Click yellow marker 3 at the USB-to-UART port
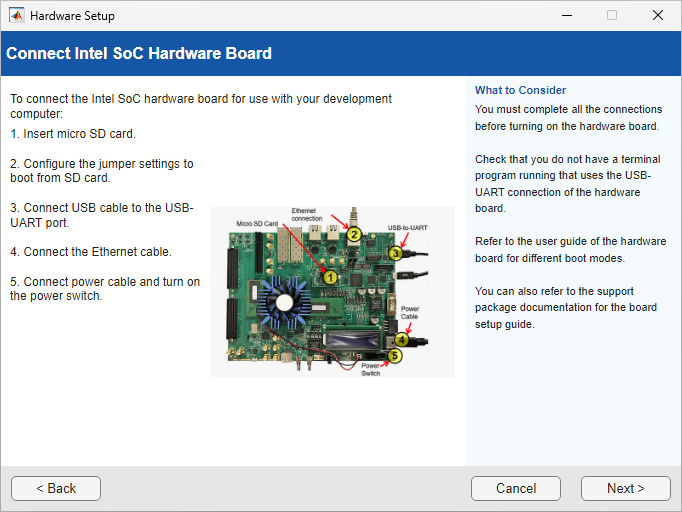 395,254
